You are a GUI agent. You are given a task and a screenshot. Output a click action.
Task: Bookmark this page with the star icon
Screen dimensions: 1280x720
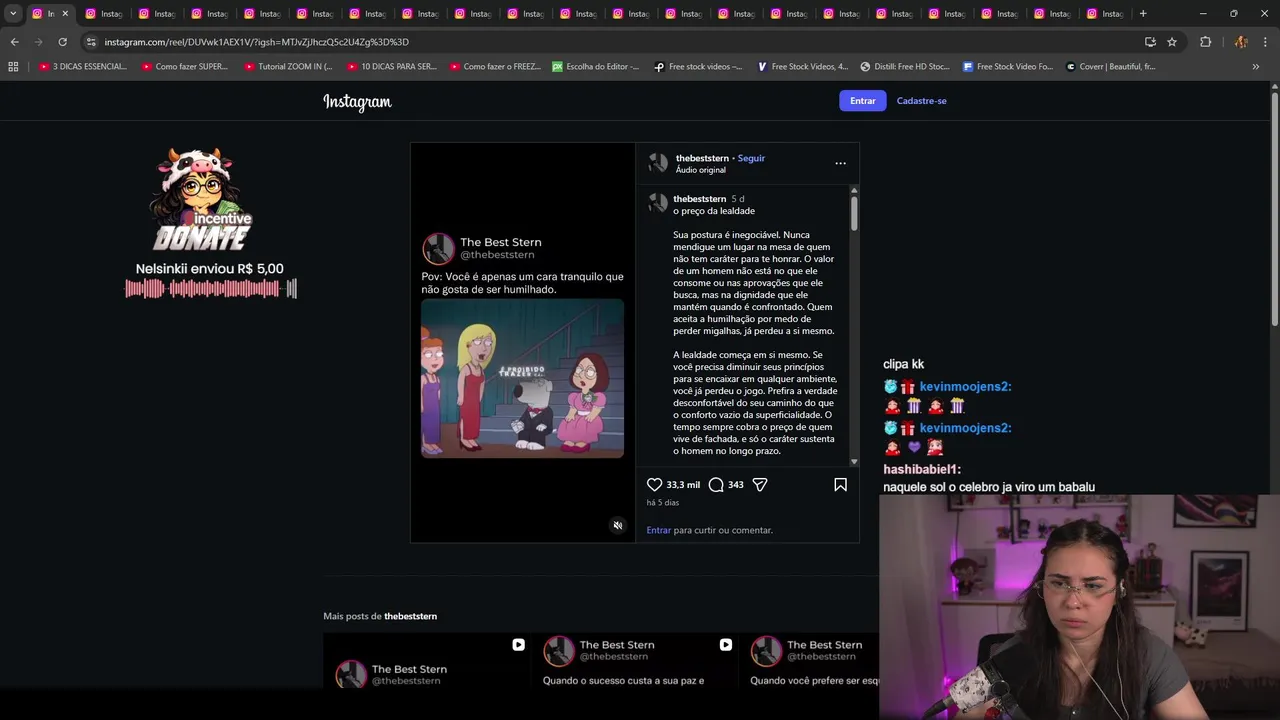coord(1172,42)
